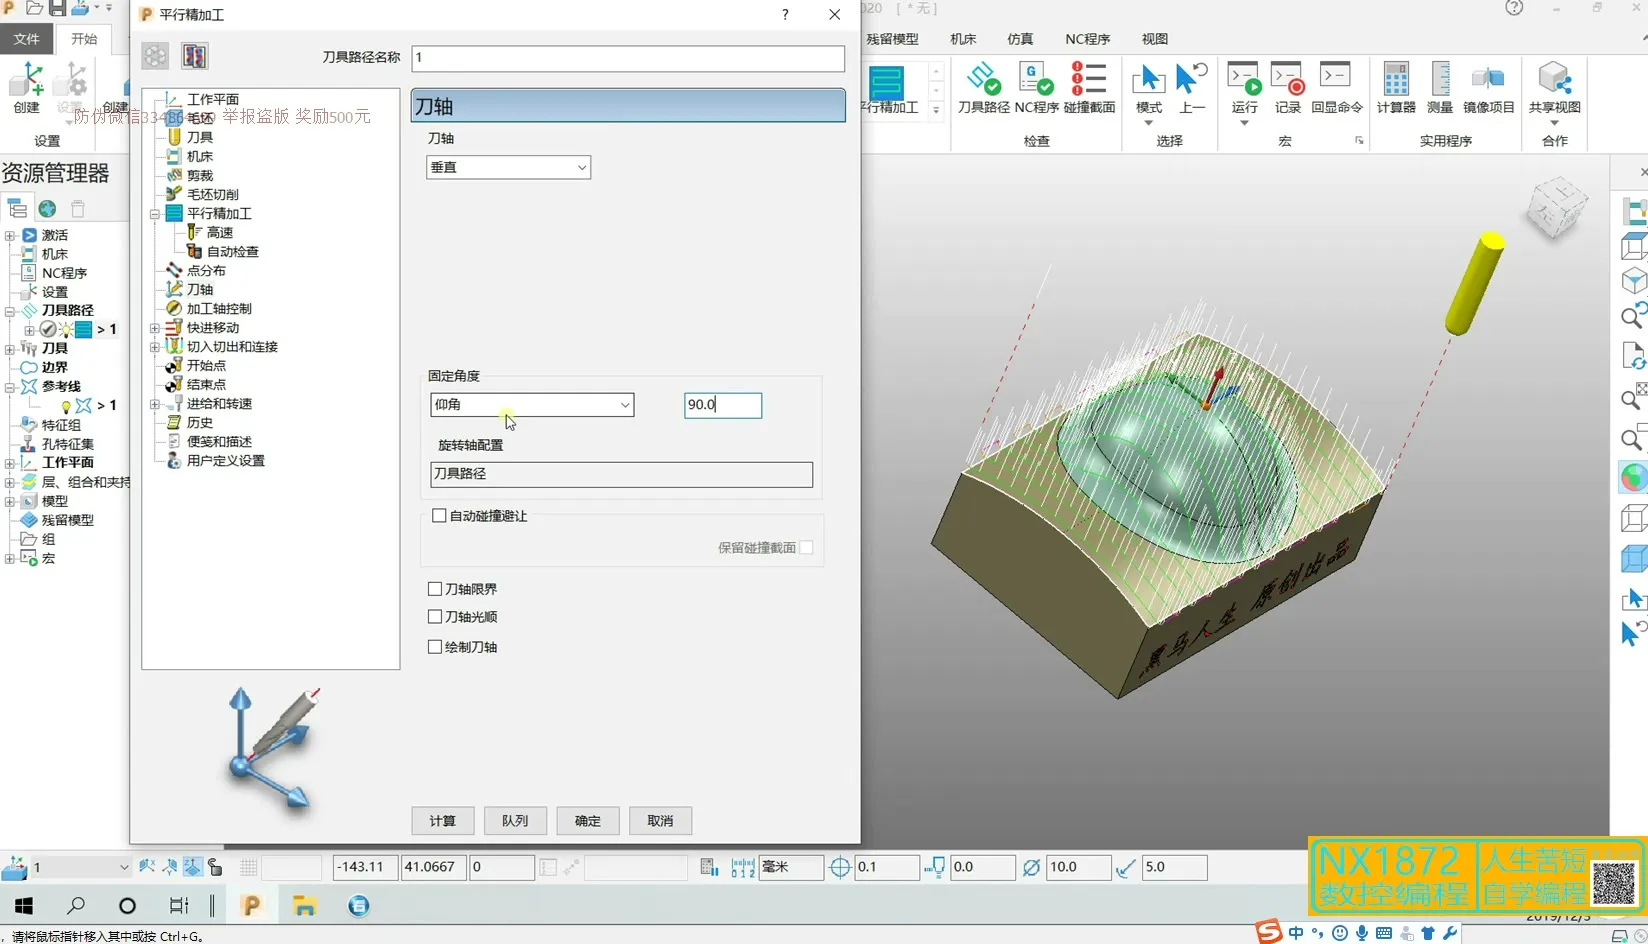
Task: Select the 记录 macro record icon
Action: [1287, 87]
